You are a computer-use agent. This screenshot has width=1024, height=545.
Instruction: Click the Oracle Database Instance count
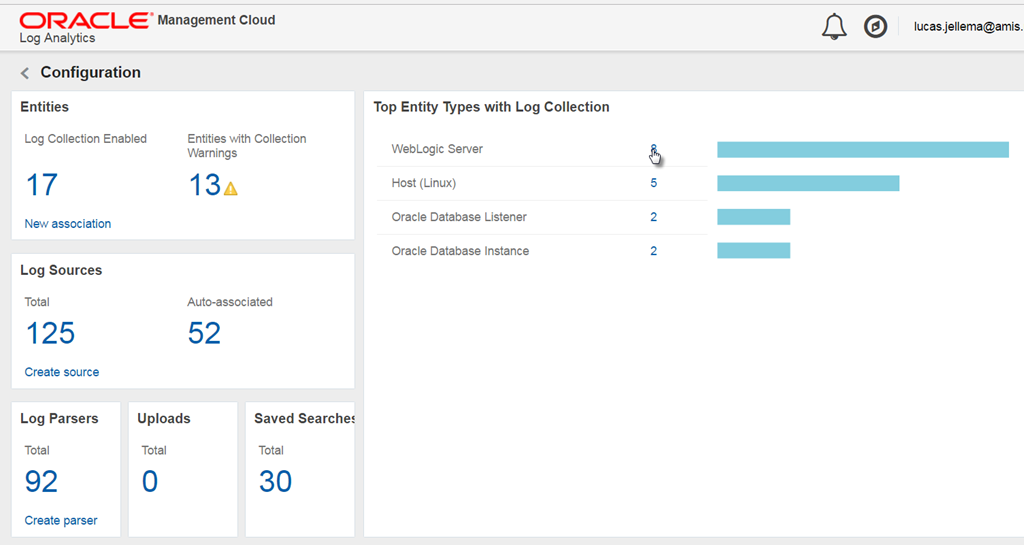[654, 251]
